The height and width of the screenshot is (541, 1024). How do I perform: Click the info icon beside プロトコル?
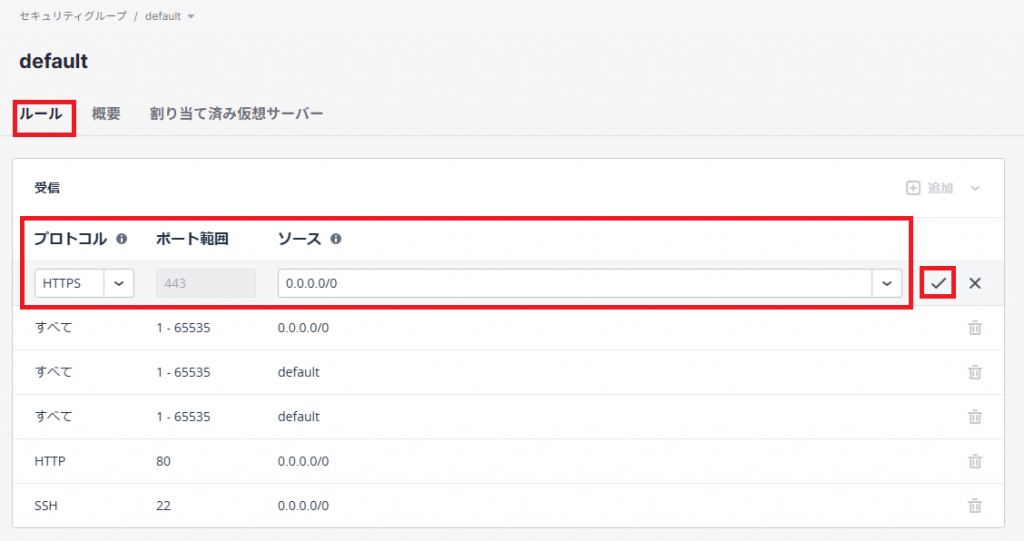click(122, 239)
